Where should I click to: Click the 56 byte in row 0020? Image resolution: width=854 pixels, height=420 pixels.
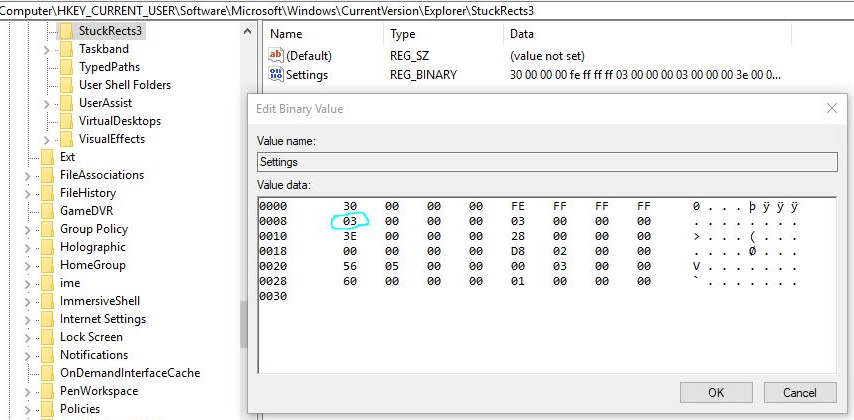pos(350,266)
